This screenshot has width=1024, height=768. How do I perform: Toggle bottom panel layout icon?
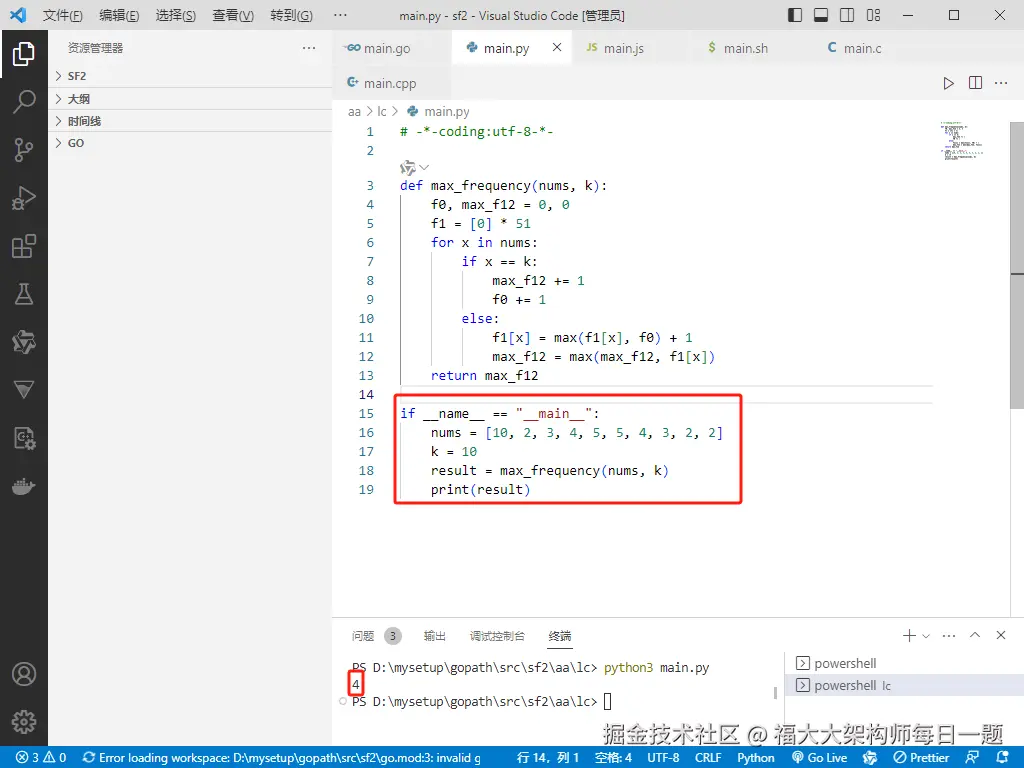coord(821,15)
